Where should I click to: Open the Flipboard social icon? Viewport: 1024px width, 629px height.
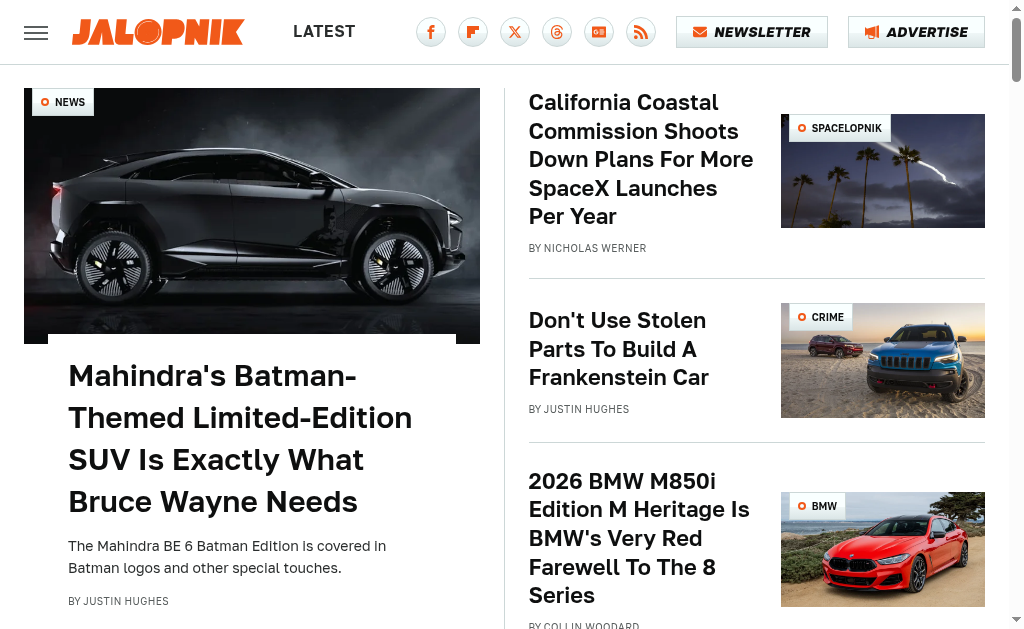point(473,32)
